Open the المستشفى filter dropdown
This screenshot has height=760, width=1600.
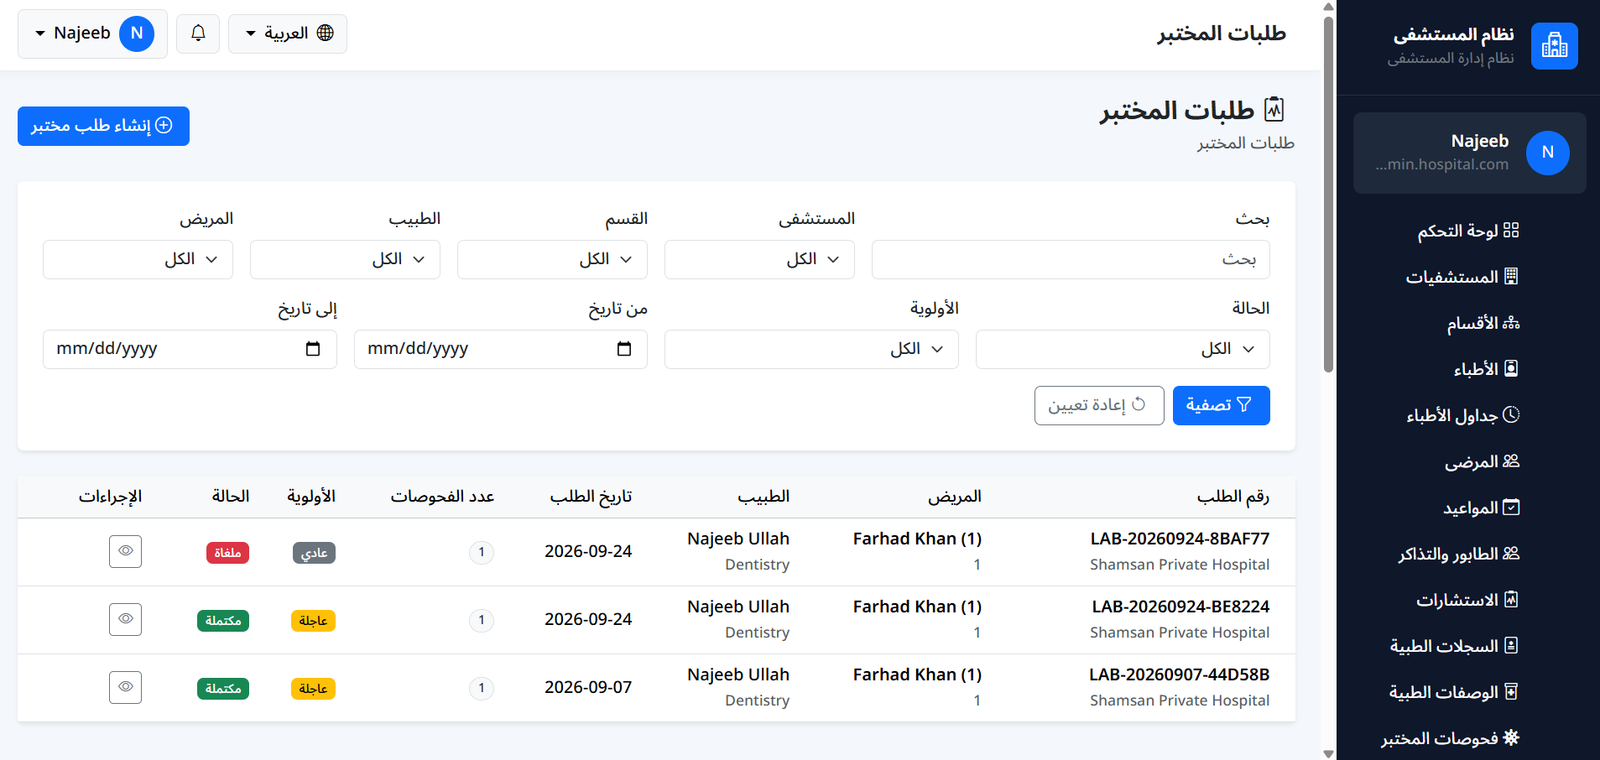759,259
